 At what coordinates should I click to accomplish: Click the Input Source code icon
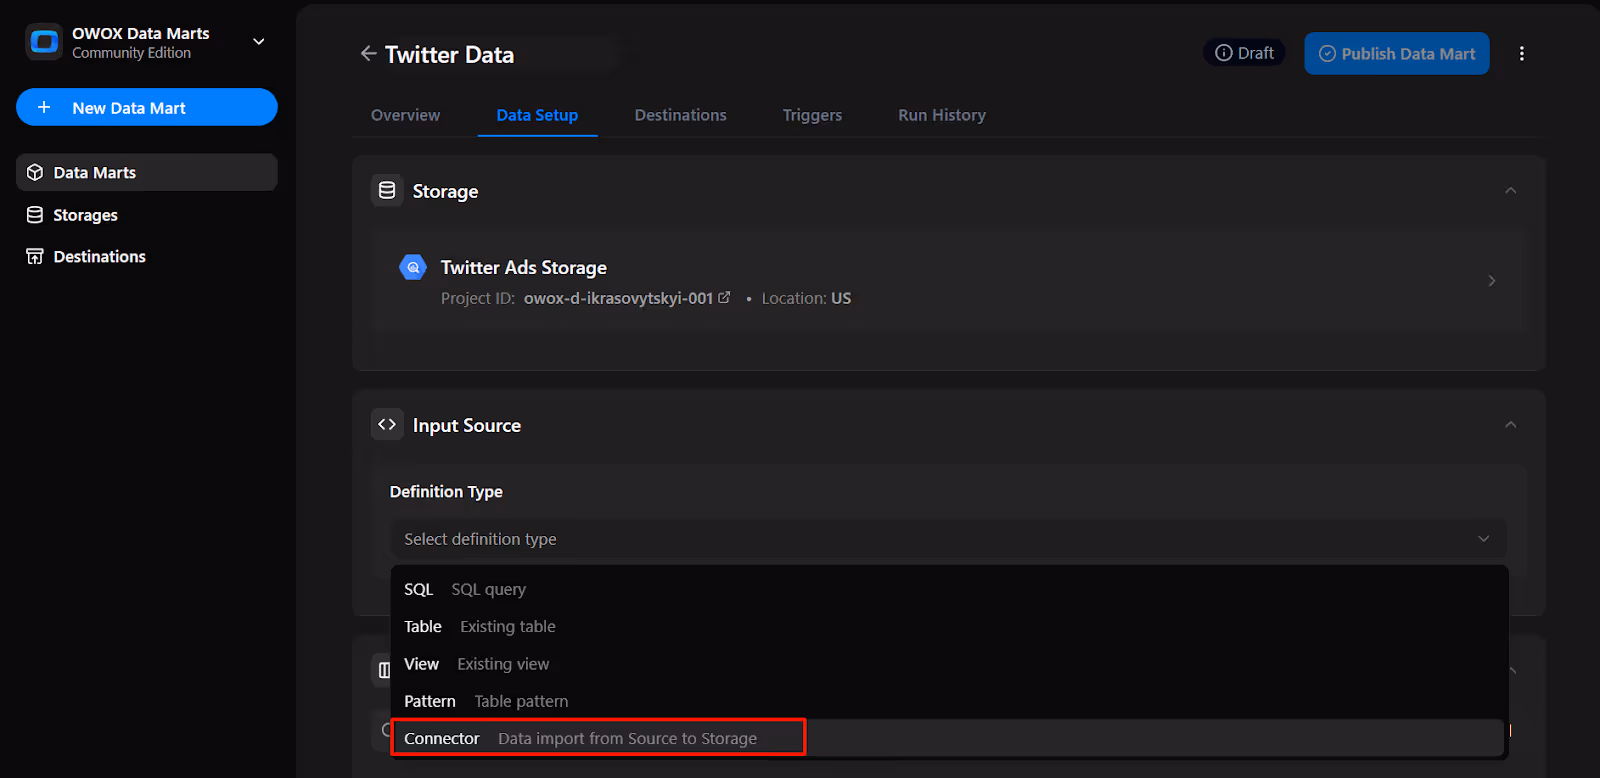coord(387,424)
